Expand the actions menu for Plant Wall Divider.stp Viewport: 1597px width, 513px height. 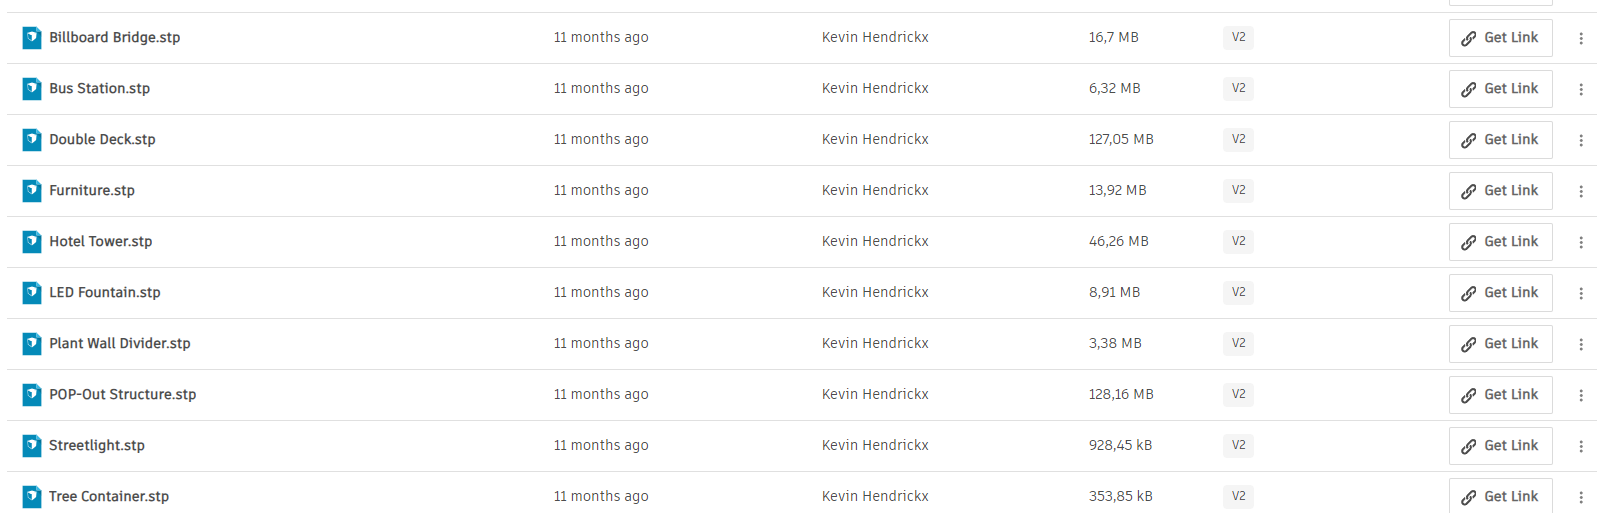click(1580, 344)
